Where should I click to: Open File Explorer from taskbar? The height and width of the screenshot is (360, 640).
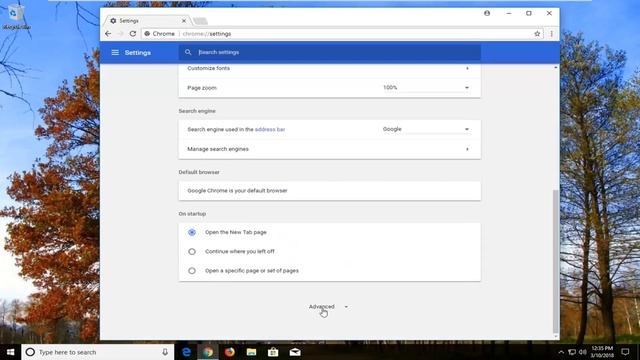pyautogui.click(x=251, y=352)
